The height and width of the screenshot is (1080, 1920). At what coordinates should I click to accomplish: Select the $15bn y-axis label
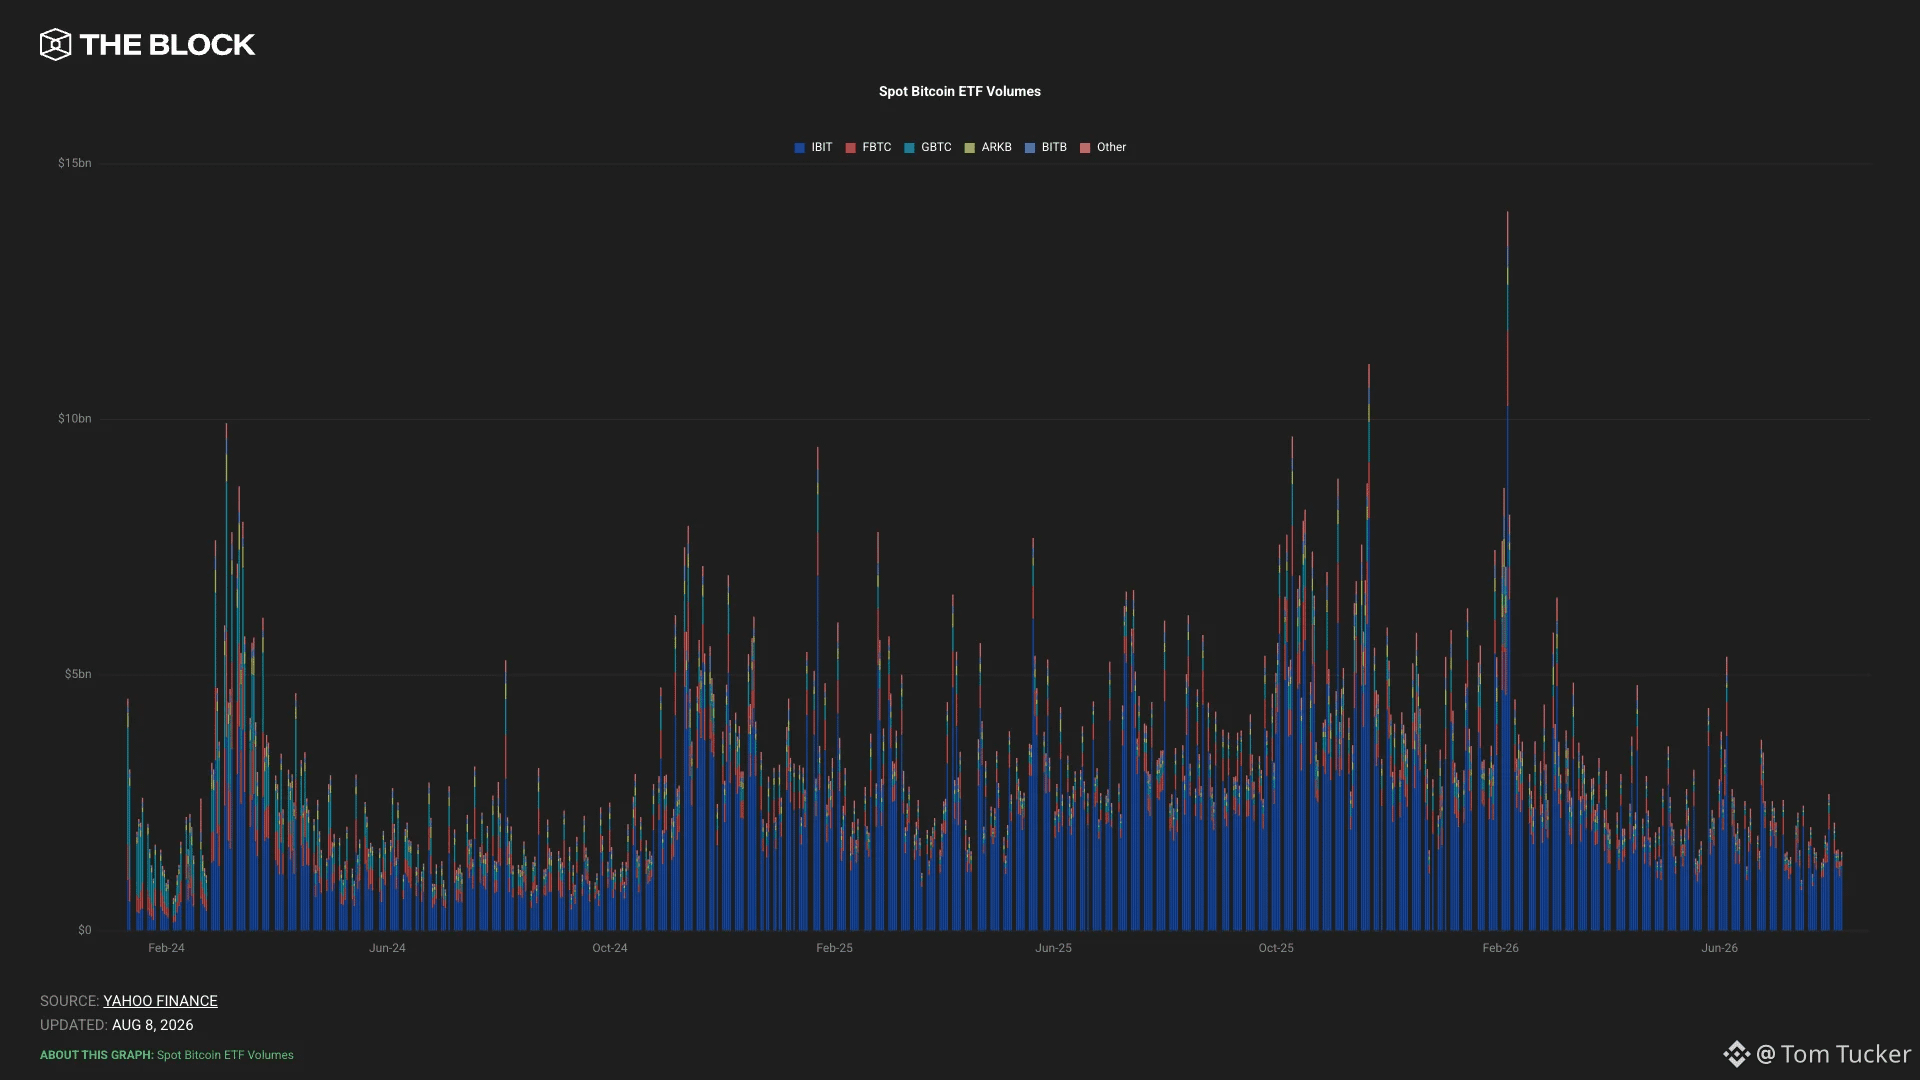click(x=74, y=163)
